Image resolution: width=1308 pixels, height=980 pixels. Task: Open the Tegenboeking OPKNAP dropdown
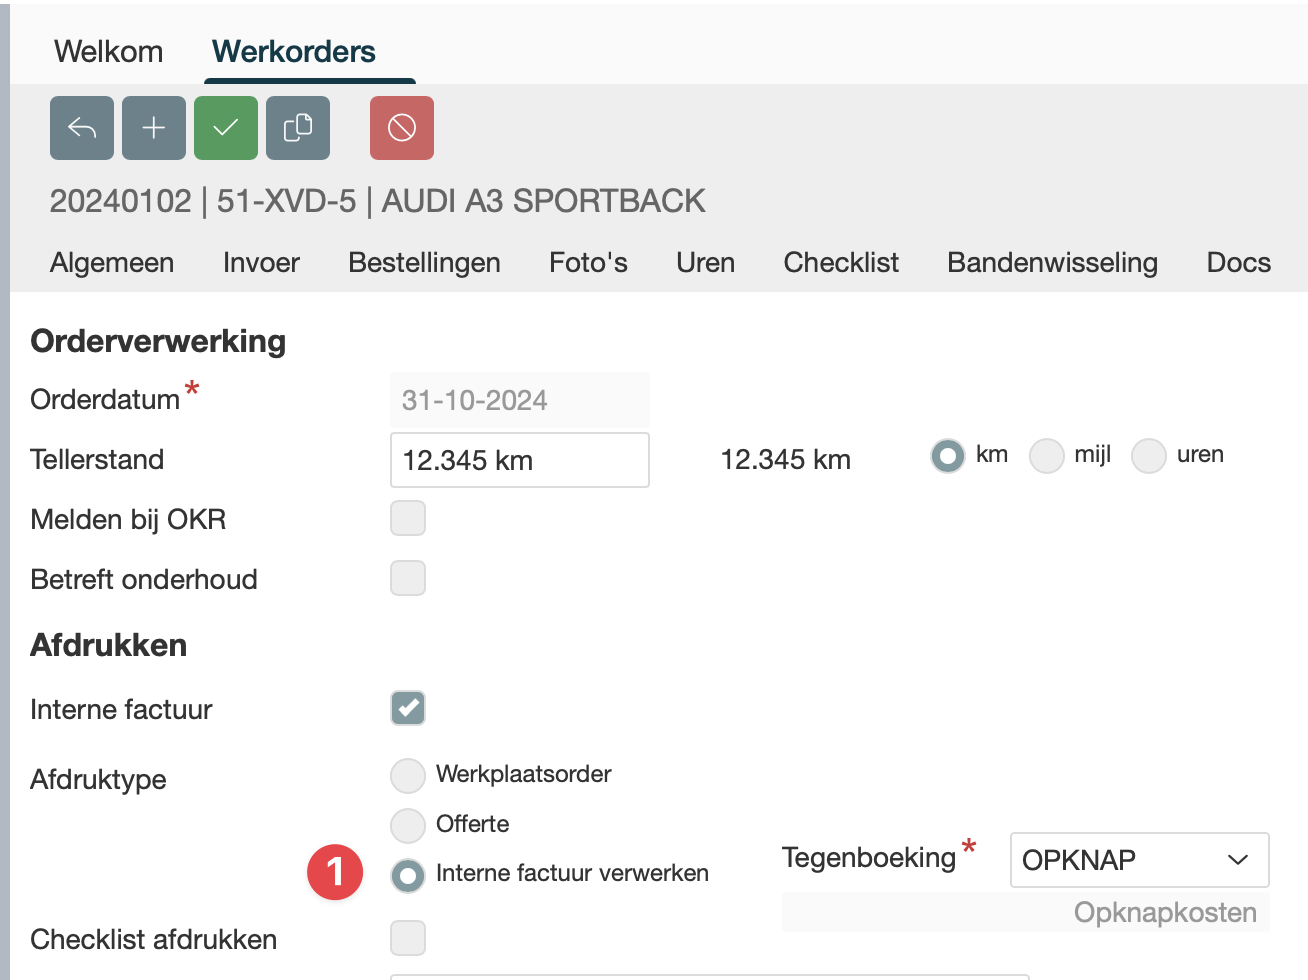coord(1139,860)
